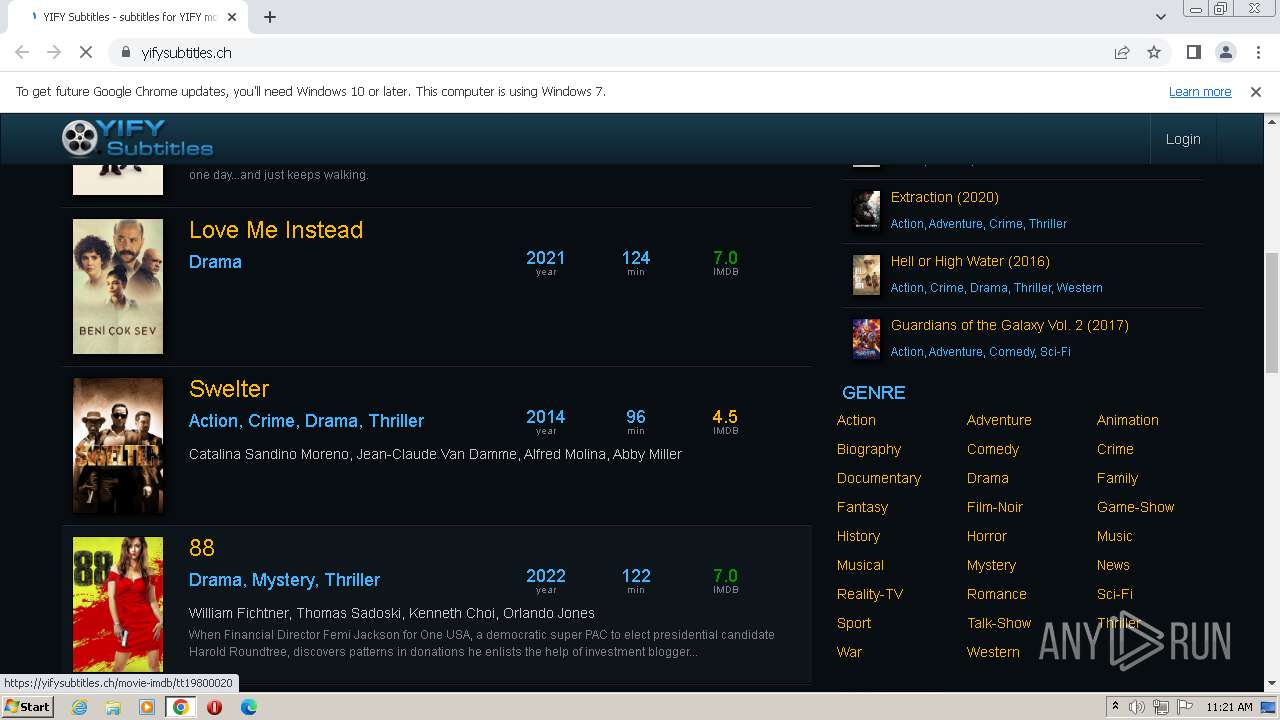Select Mystery genre in genre list
Viewport: 1280px width, 720px height.
991,565
